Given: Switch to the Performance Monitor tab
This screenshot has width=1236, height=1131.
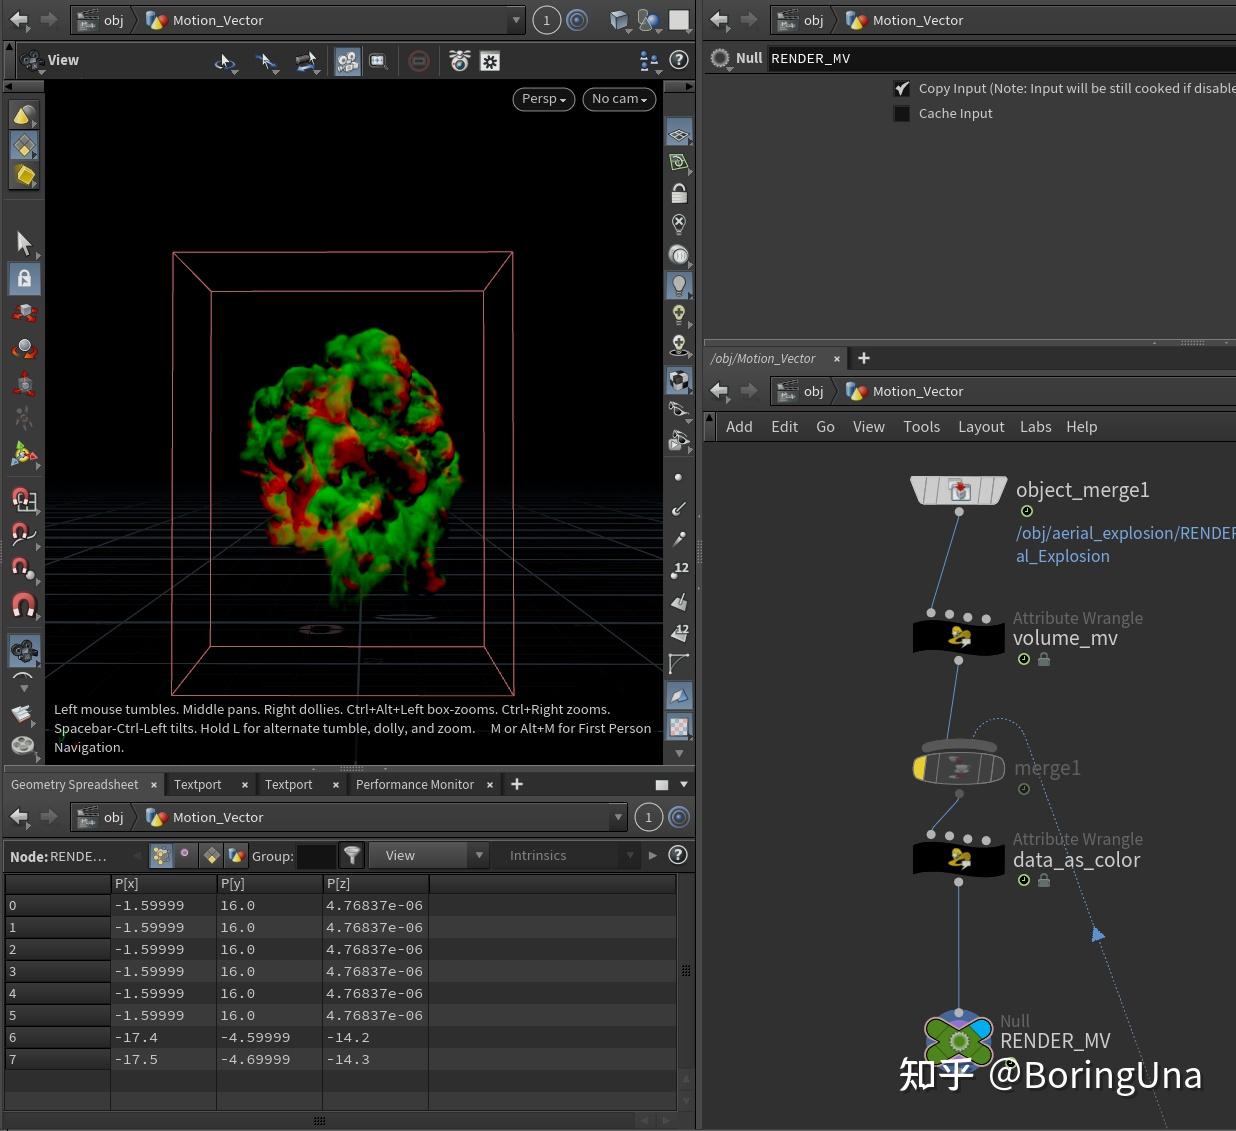Looking at the screenshot, I should click(414, 784).
